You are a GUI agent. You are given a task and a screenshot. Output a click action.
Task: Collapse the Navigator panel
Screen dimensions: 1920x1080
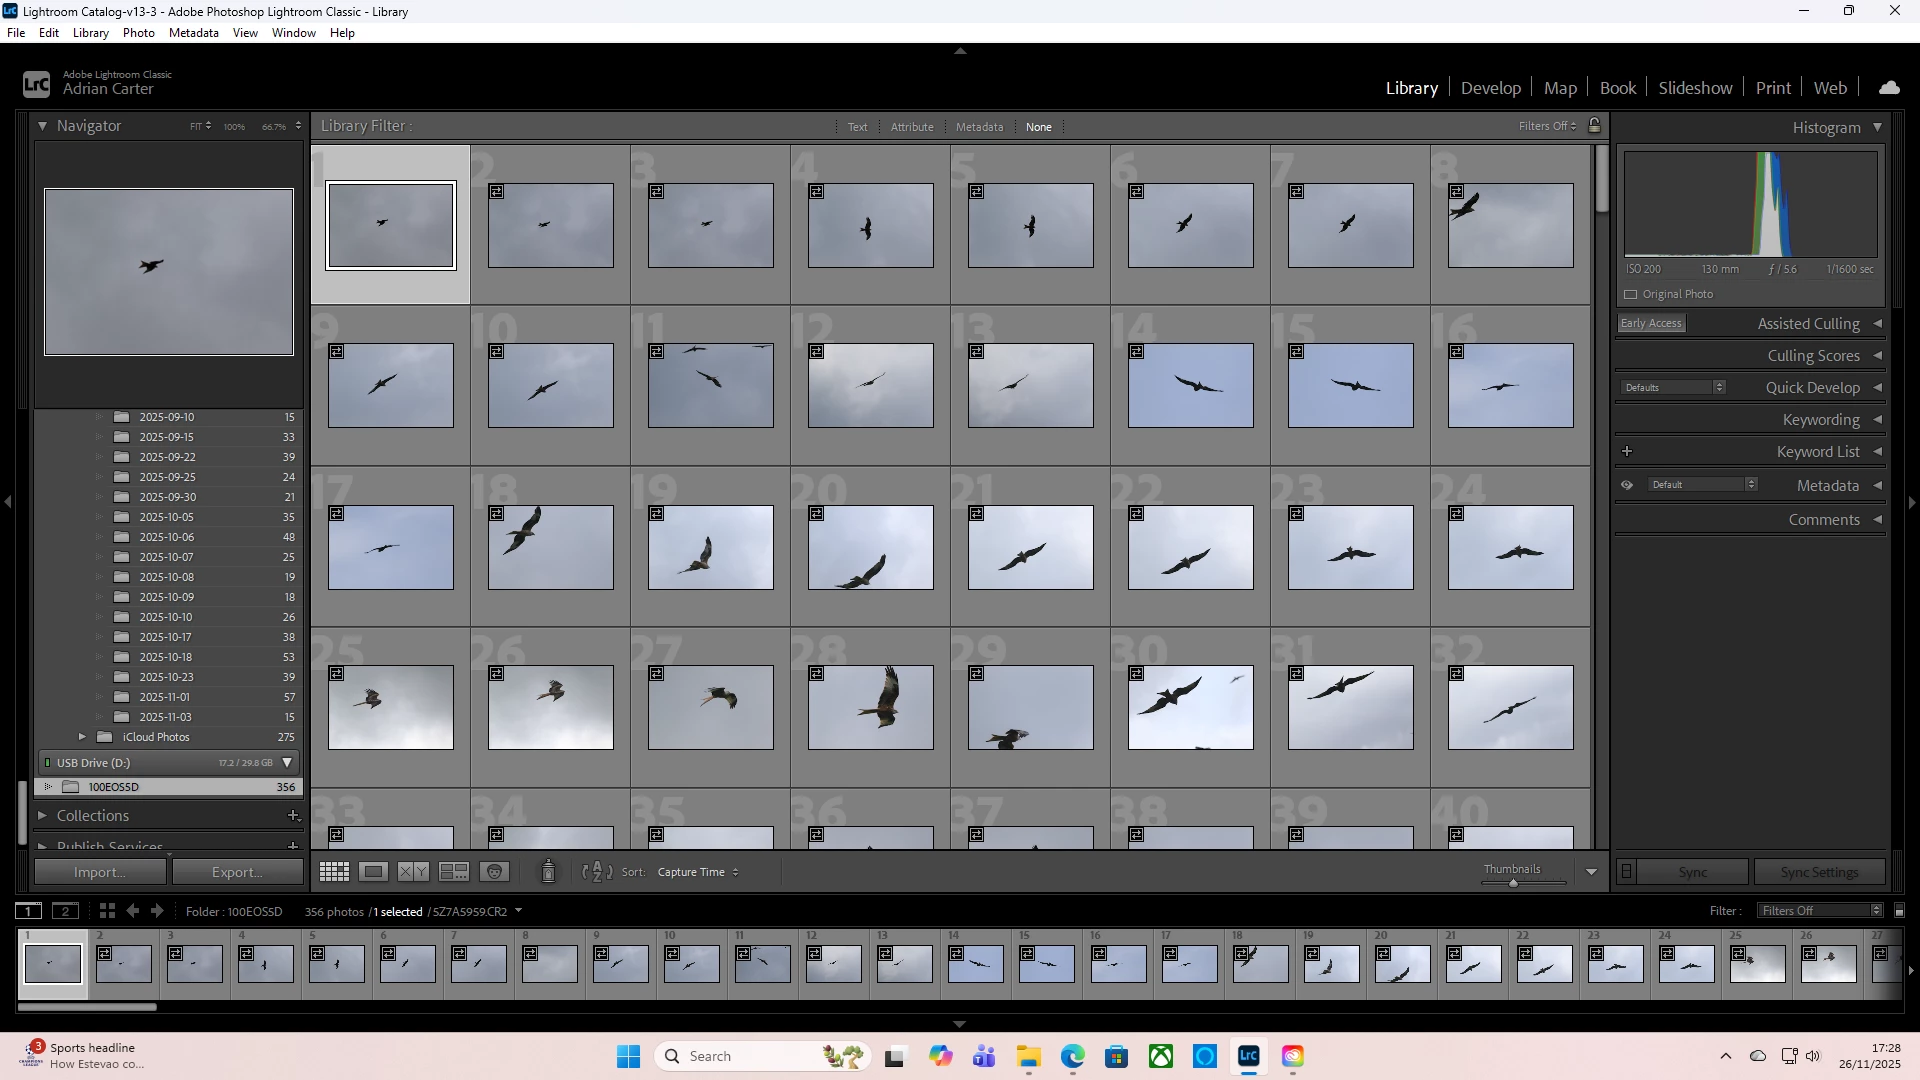(x=42, y=126)
